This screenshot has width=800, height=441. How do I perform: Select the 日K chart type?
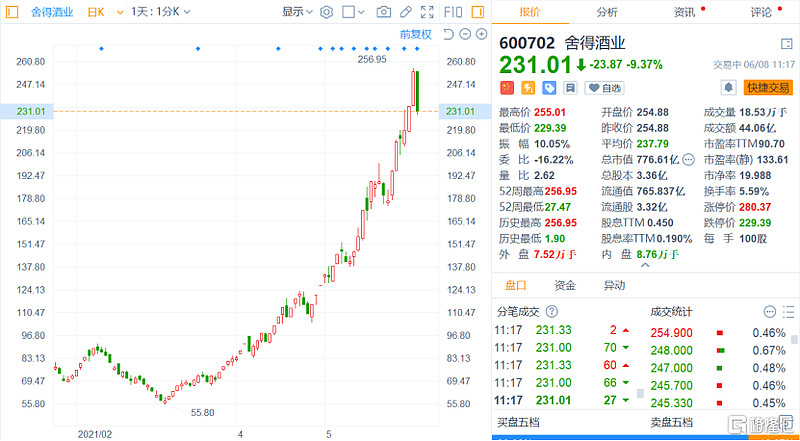coord(95,12)
